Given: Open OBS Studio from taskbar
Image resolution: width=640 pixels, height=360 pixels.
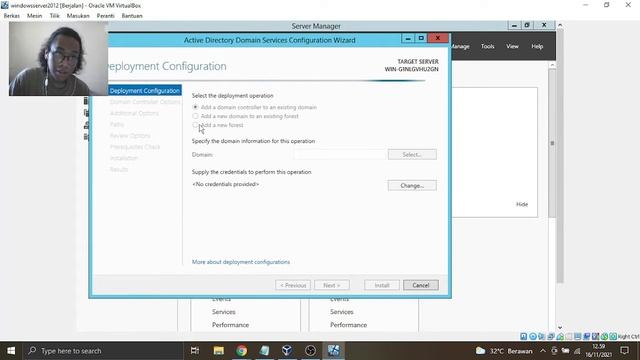Looking at the screenshot, I should [x=310, y=351].
